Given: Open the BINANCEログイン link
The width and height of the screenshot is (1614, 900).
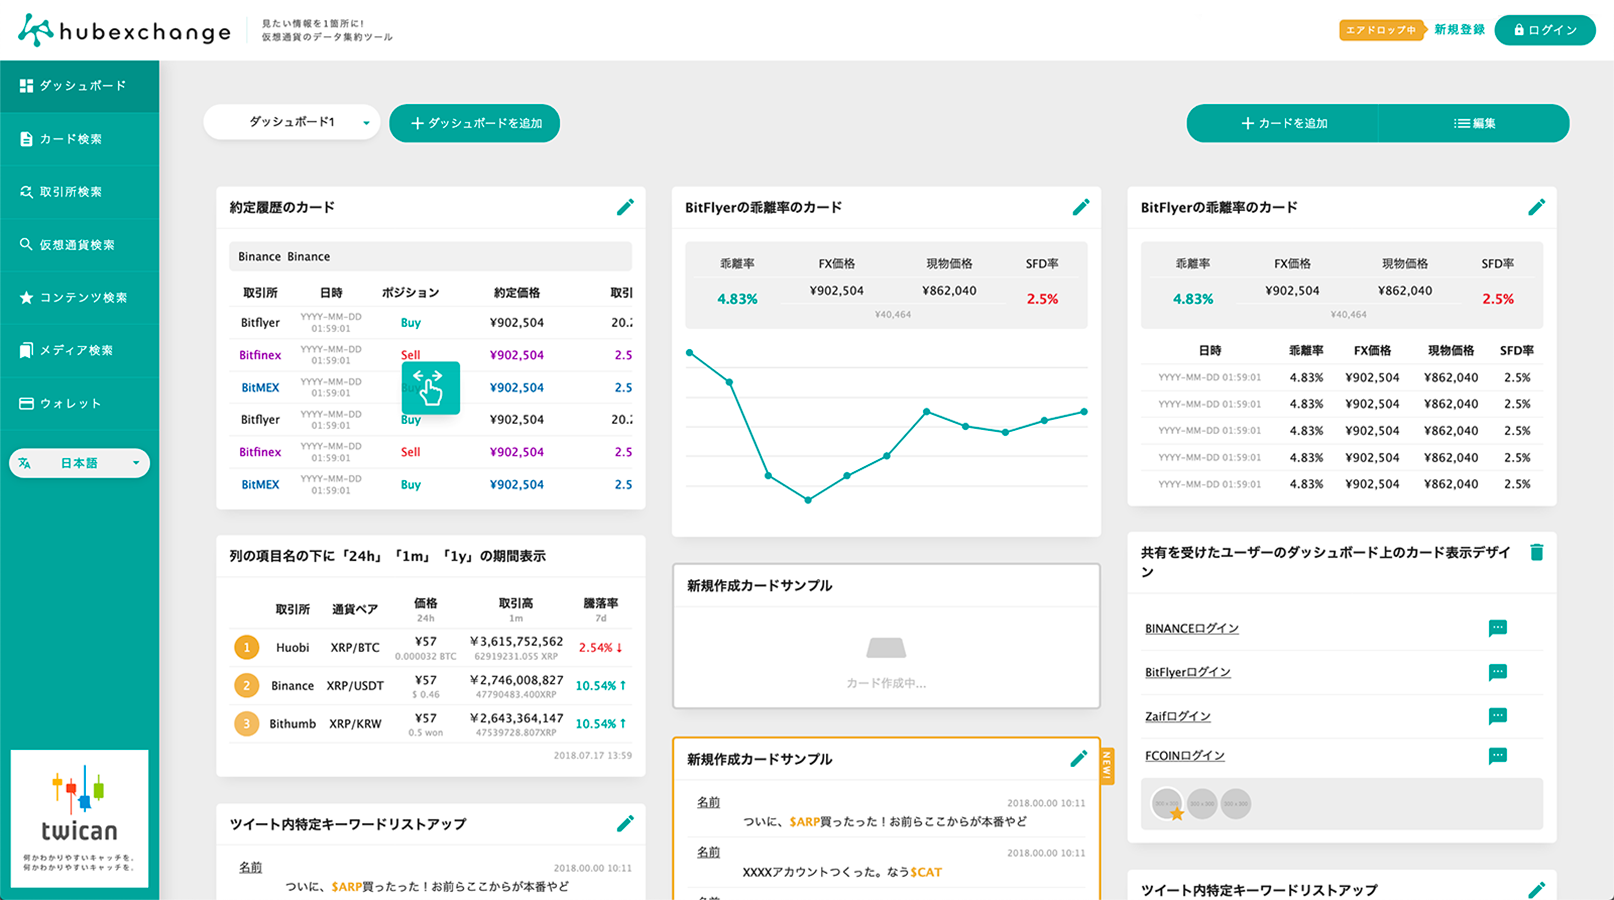Looking at the screenshot, I should pyautogui.click(x=1192, y=628).
